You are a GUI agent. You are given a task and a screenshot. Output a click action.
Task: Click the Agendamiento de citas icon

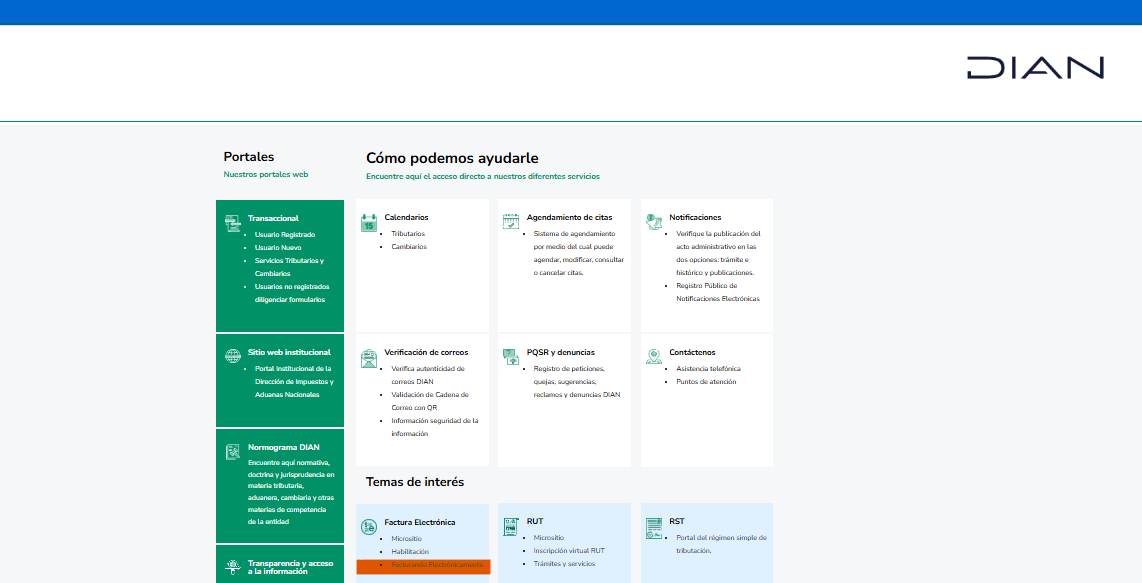511,222
